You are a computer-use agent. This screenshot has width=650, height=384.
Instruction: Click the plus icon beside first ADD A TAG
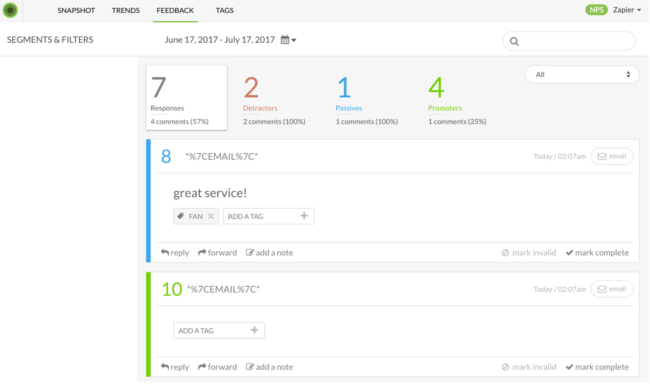(x=304, y=216)
